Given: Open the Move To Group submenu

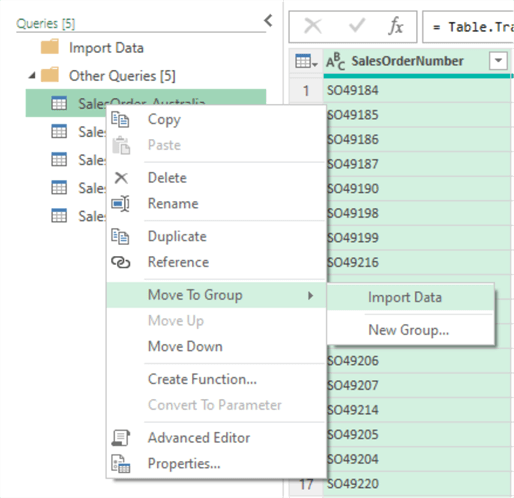Looking at the screenshot, I should pyautogui.click(x=216, y=295).
